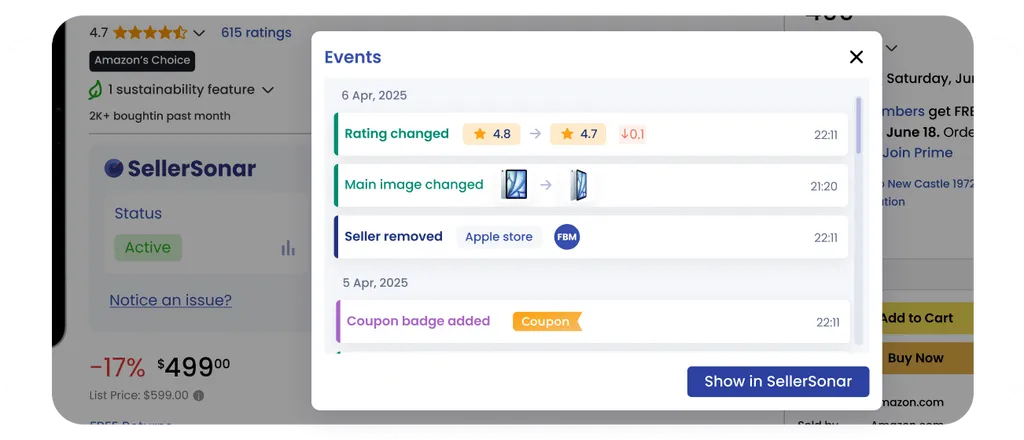Click the $499.00 price
1024x440 pixels.
click(194, 368)
